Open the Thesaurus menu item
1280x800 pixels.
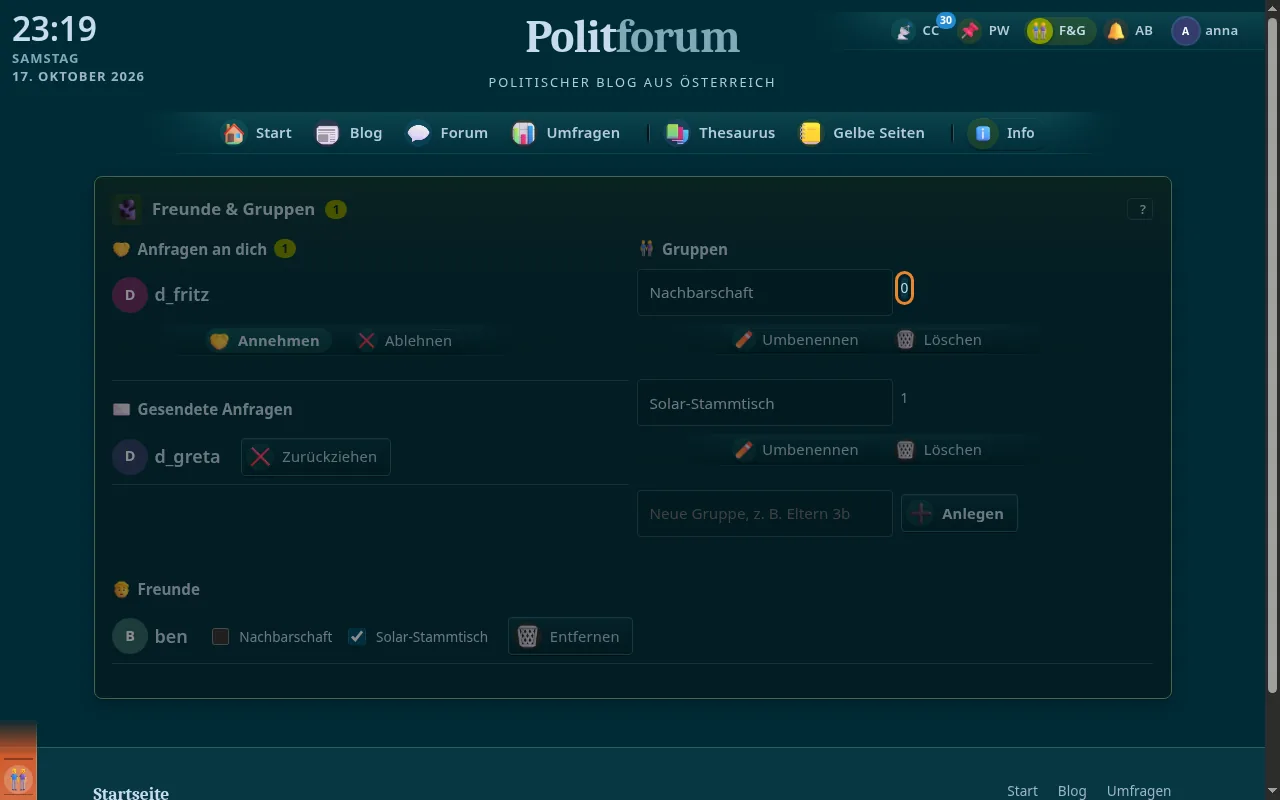pos(720,133)
